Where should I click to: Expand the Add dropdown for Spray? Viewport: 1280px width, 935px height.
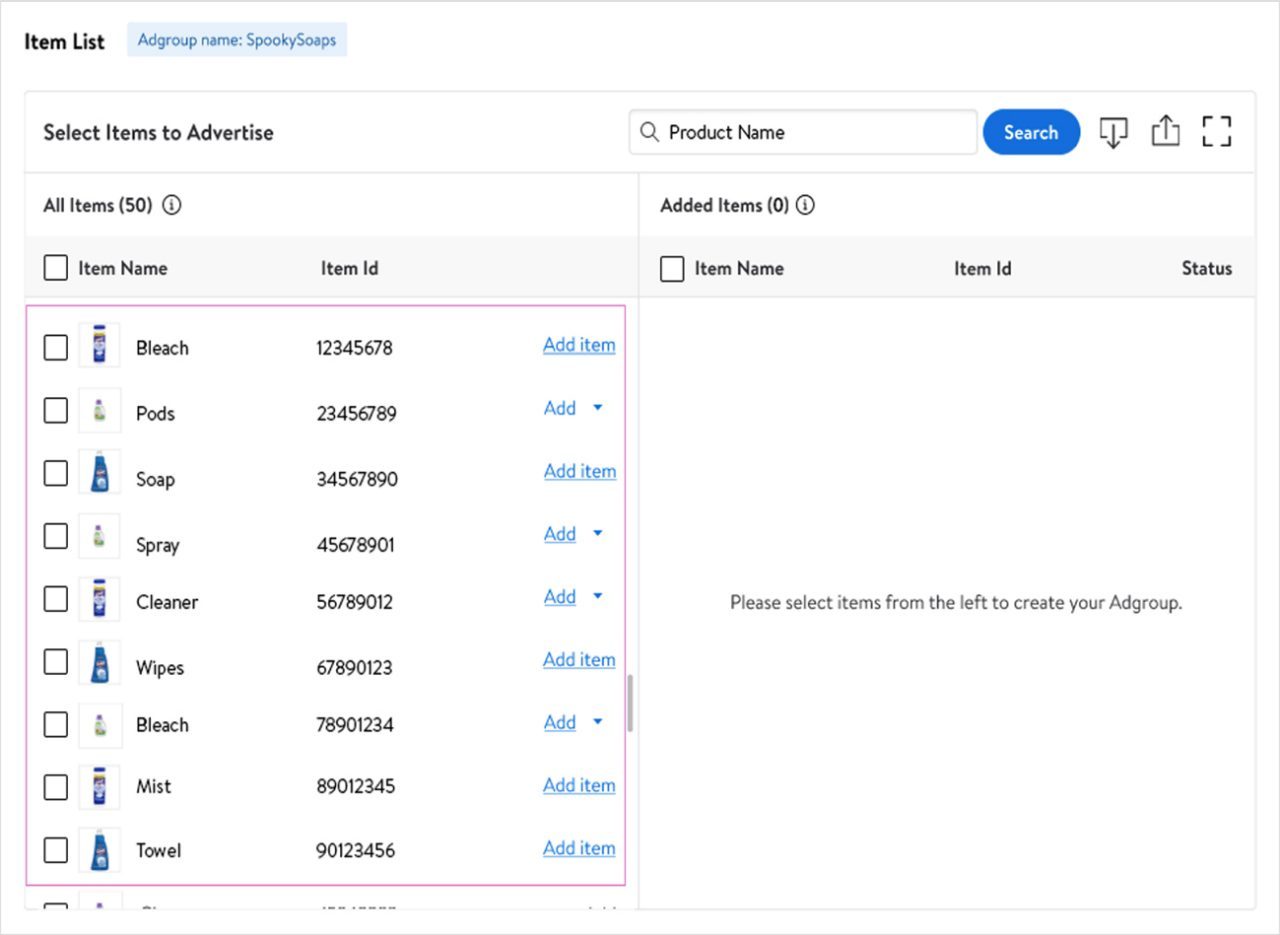point(598,534)
